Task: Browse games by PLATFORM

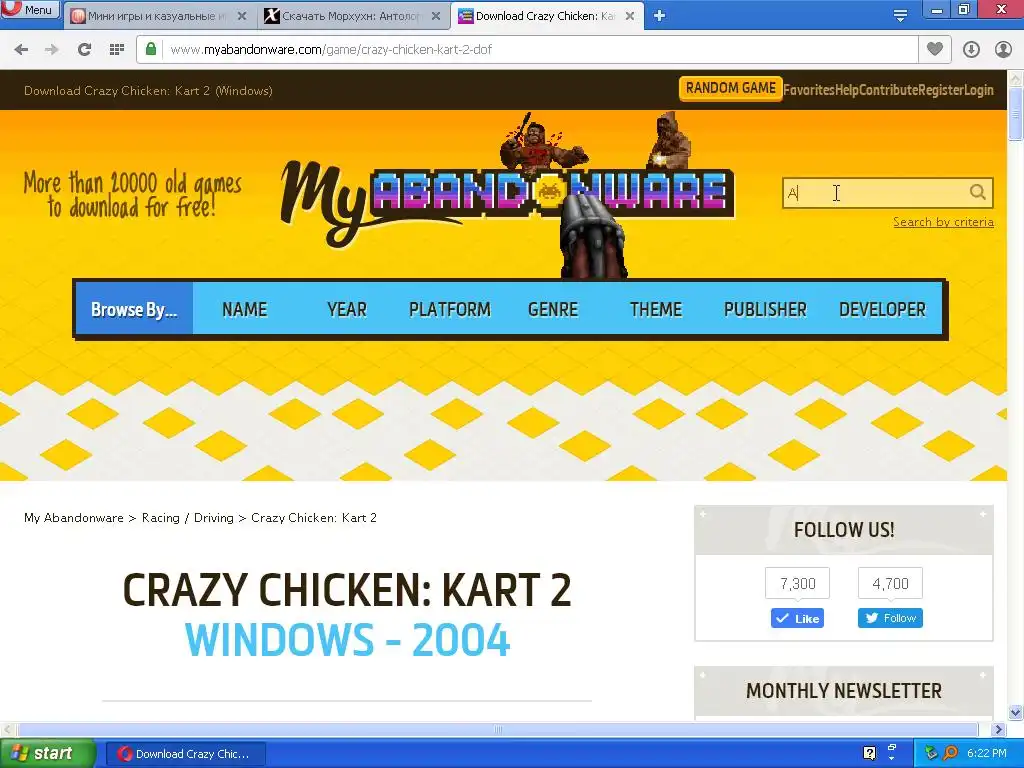Action: [x=449, y=310]
